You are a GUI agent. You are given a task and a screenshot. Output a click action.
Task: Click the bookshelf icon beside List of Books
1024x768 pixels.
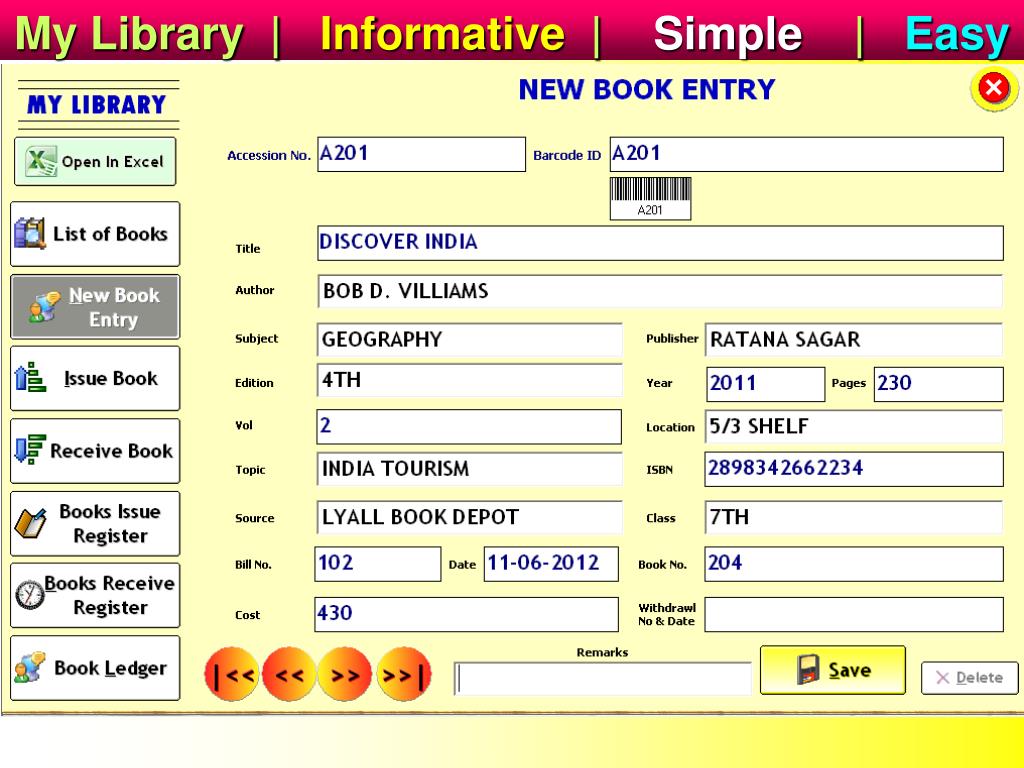pyautogui.click(x=30, y=233)
